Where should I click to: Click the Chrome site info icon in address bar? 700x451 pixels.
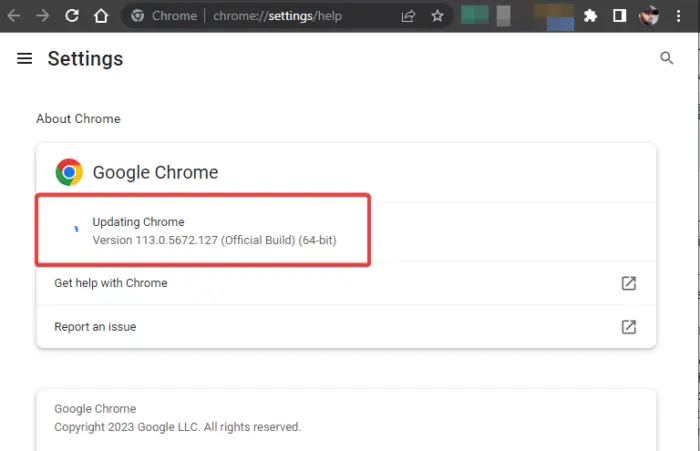pyautogui.click(x=138, y=16)
